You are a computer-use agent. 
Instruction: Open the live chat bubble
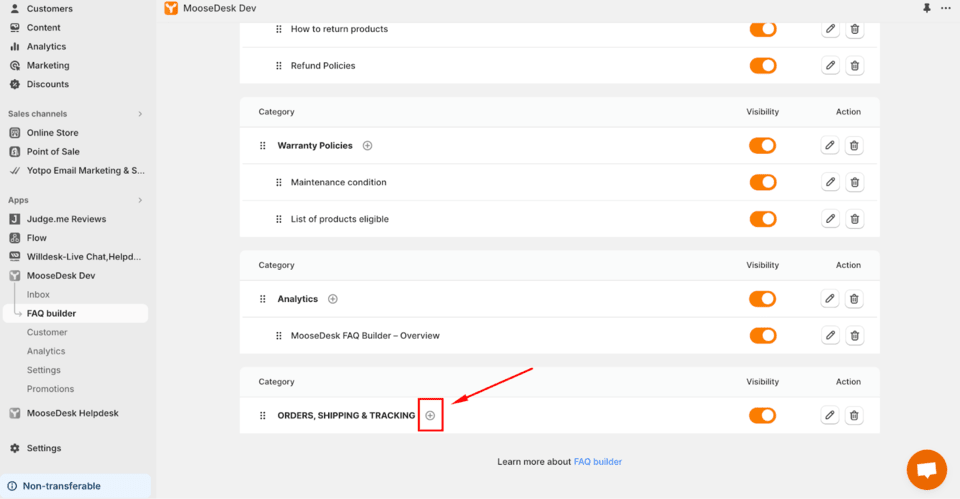(926, 470)
